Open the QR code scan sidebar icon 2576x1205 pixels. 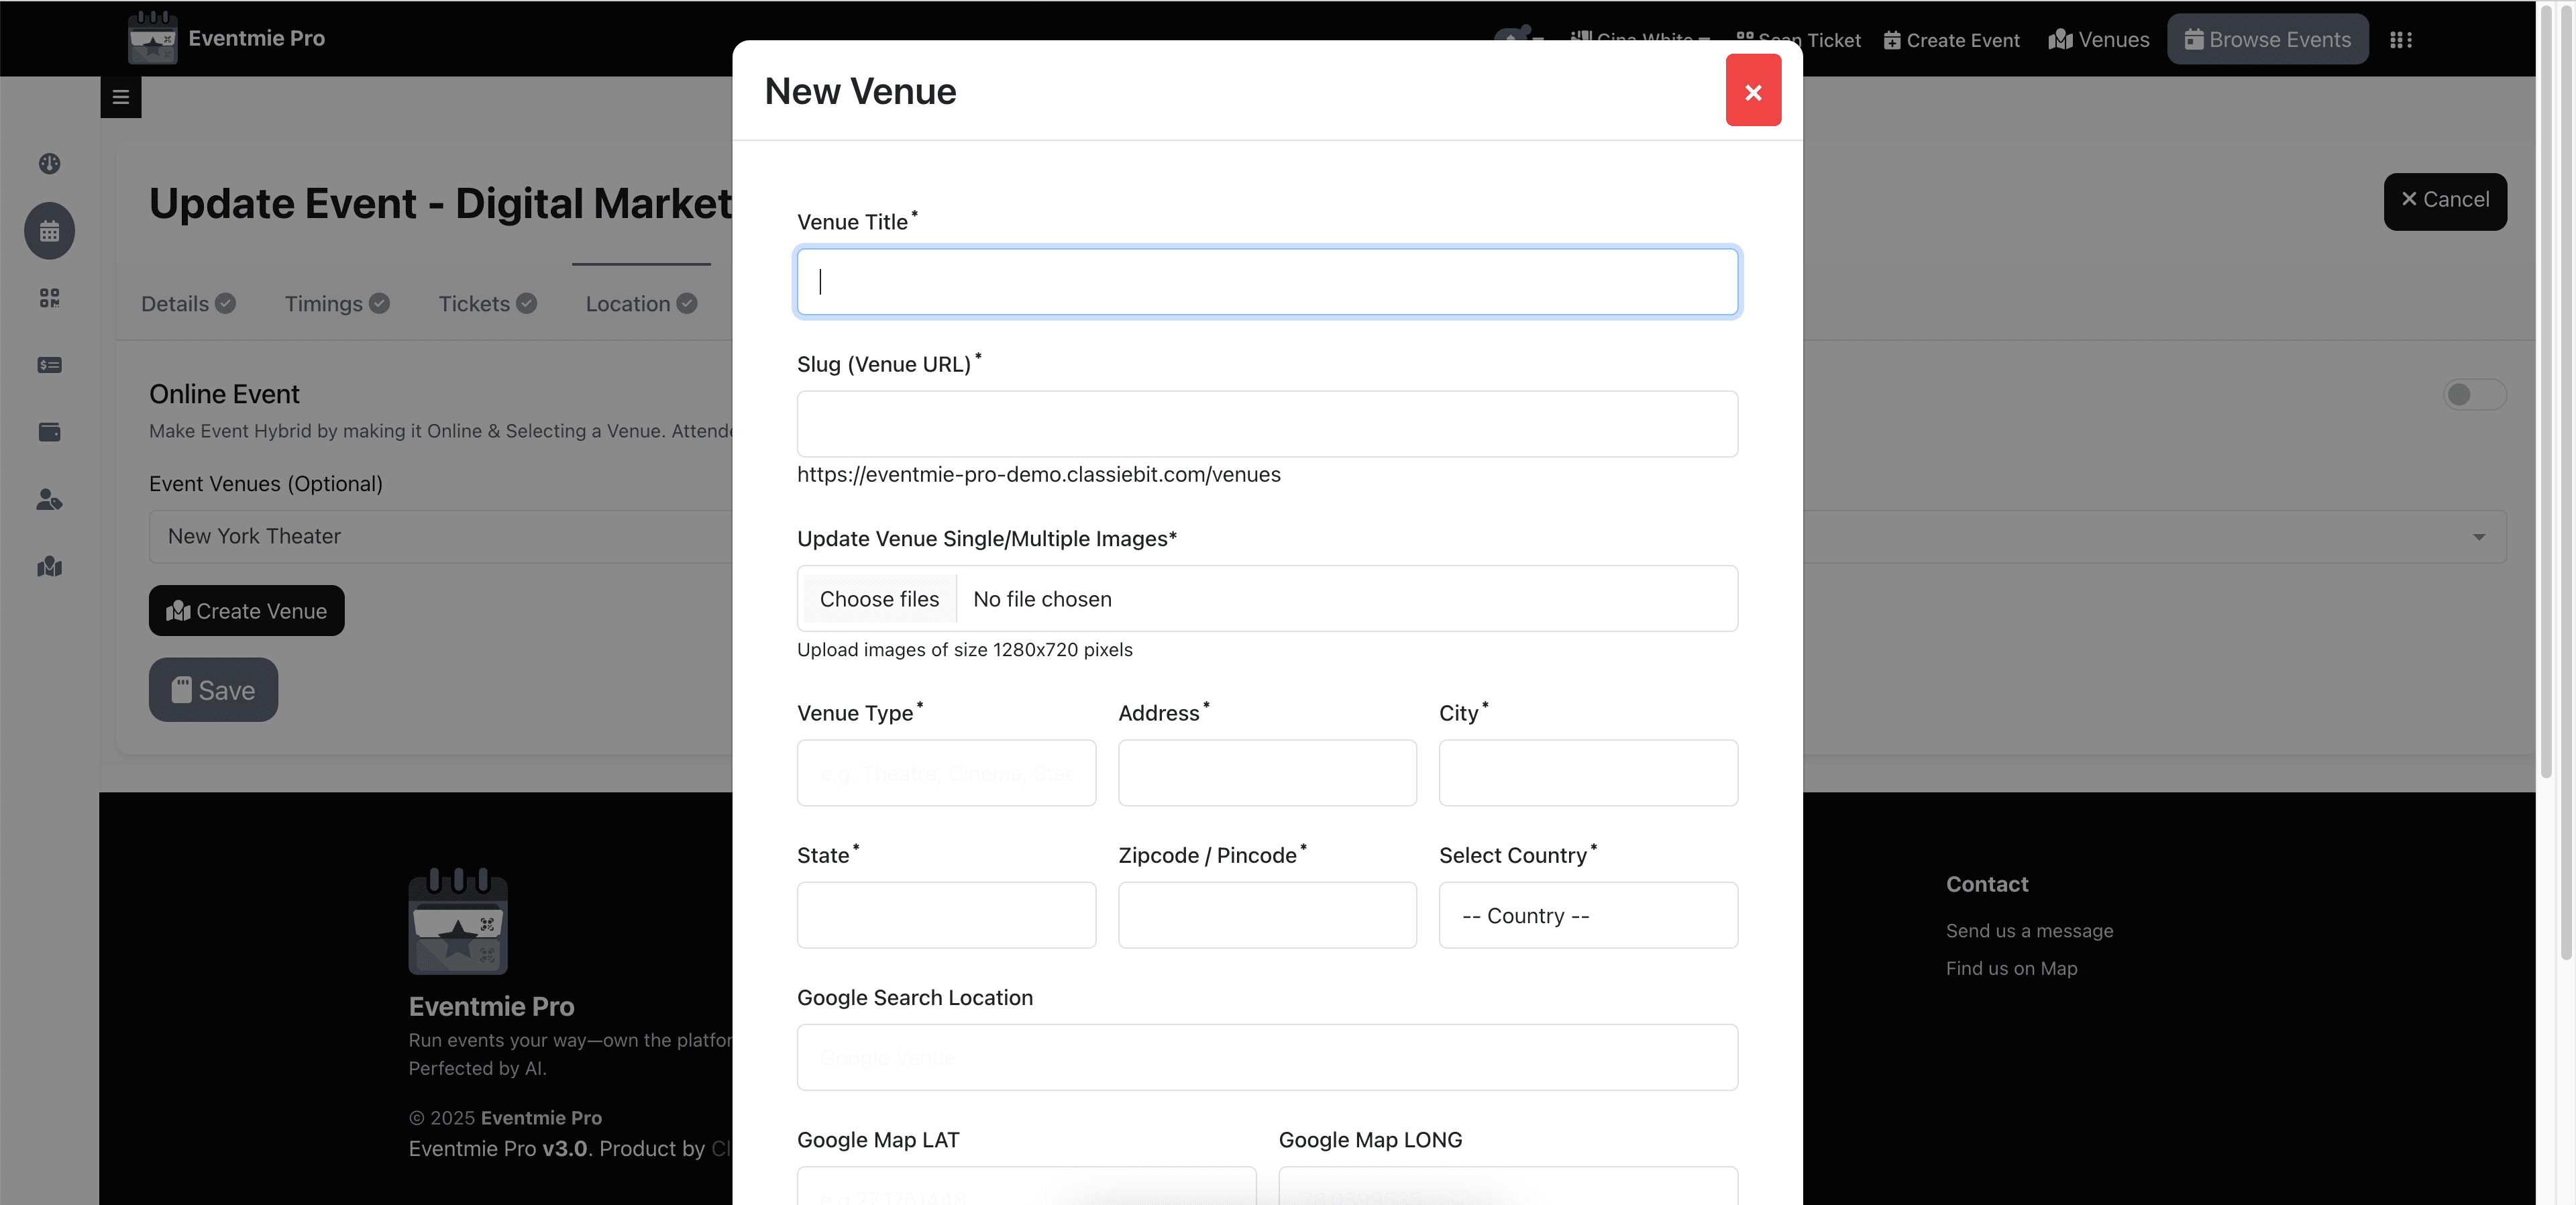point(49,298)
